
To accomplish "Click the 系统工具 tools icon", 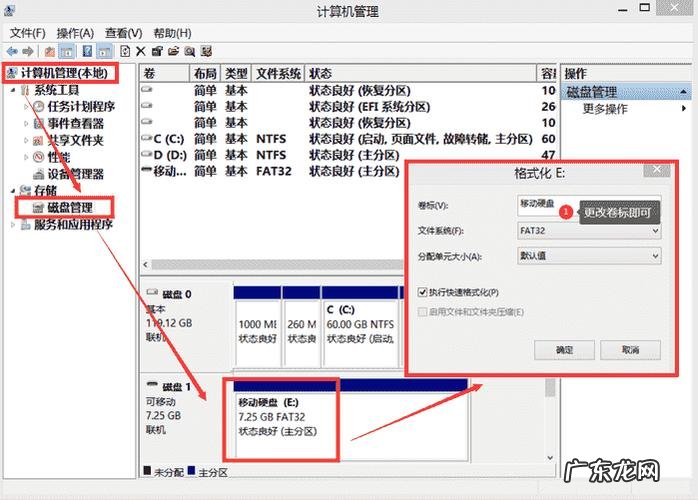I will click(25, 90).
